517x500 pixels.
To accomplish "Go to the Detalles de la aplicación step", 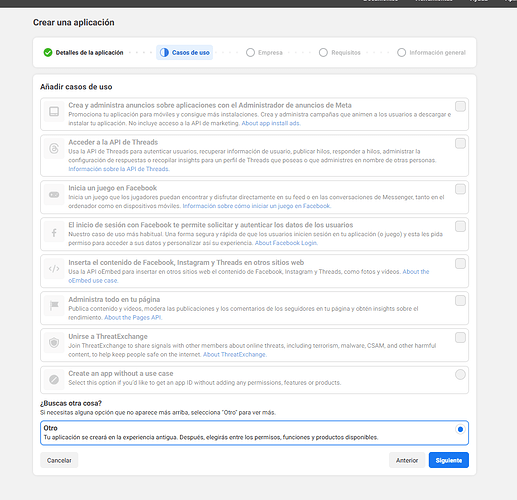I will 83,53.
